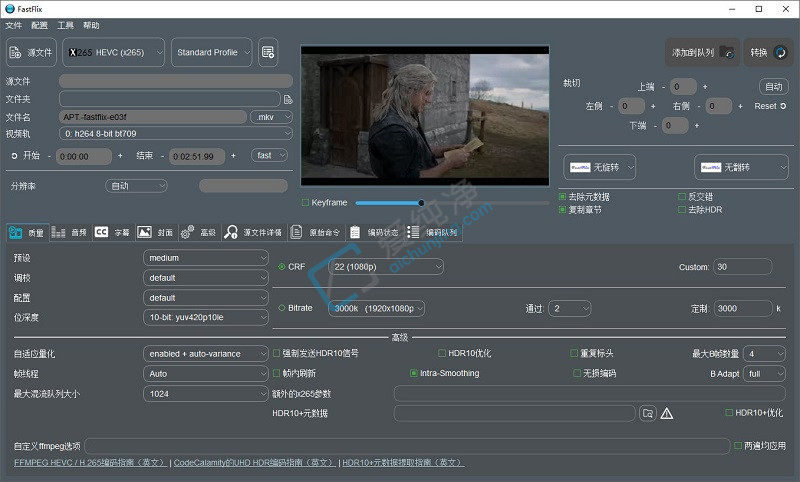800x482 pixels.
Task: Open the 预设 medium preset dropdown
Action: (x=206, y=258)
